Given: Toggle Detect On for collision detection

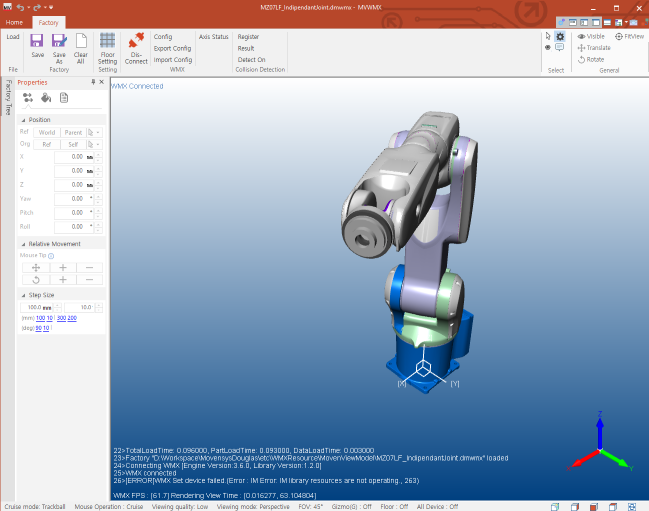Looking at the screenshot, I should [251, 60].
